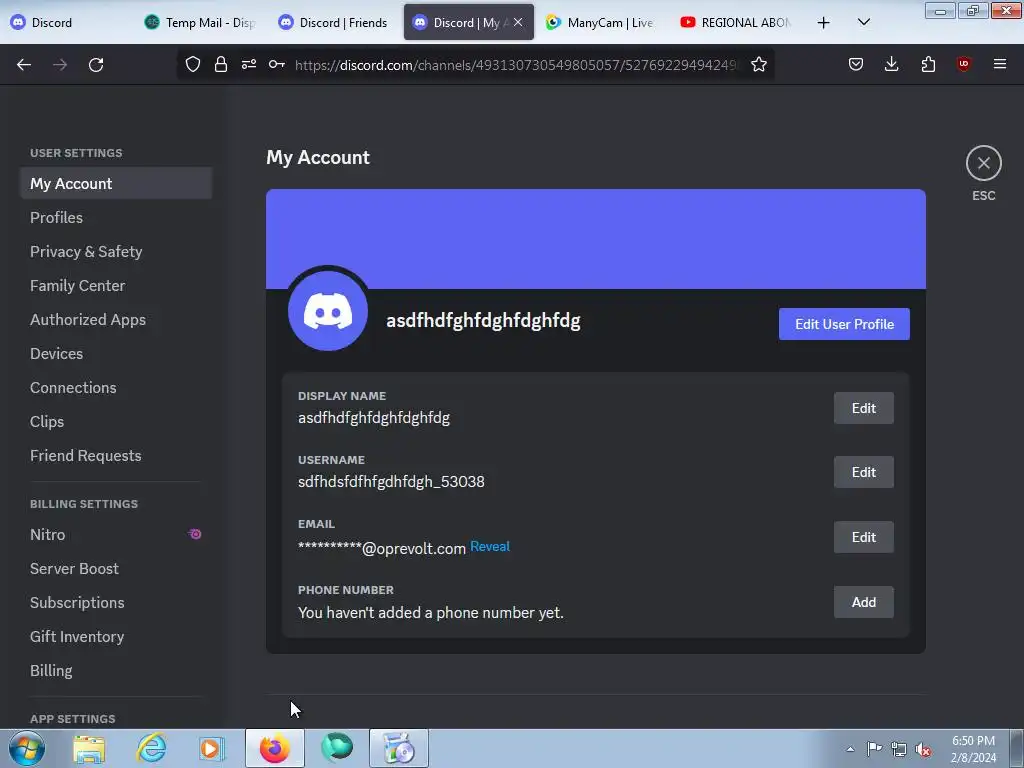The width and height of the screenshot is (1024, 768).
Task: Open Friend Requests settings
Action: (x=116, y=455)
